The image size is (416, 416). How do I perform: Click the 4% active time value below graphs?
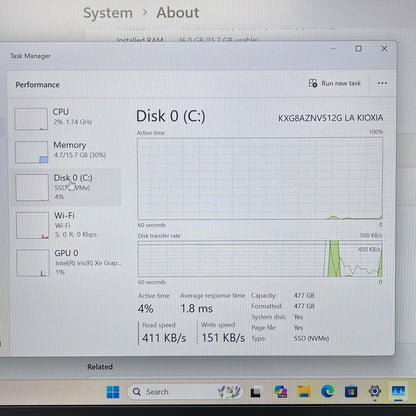[x=146, y=309]
